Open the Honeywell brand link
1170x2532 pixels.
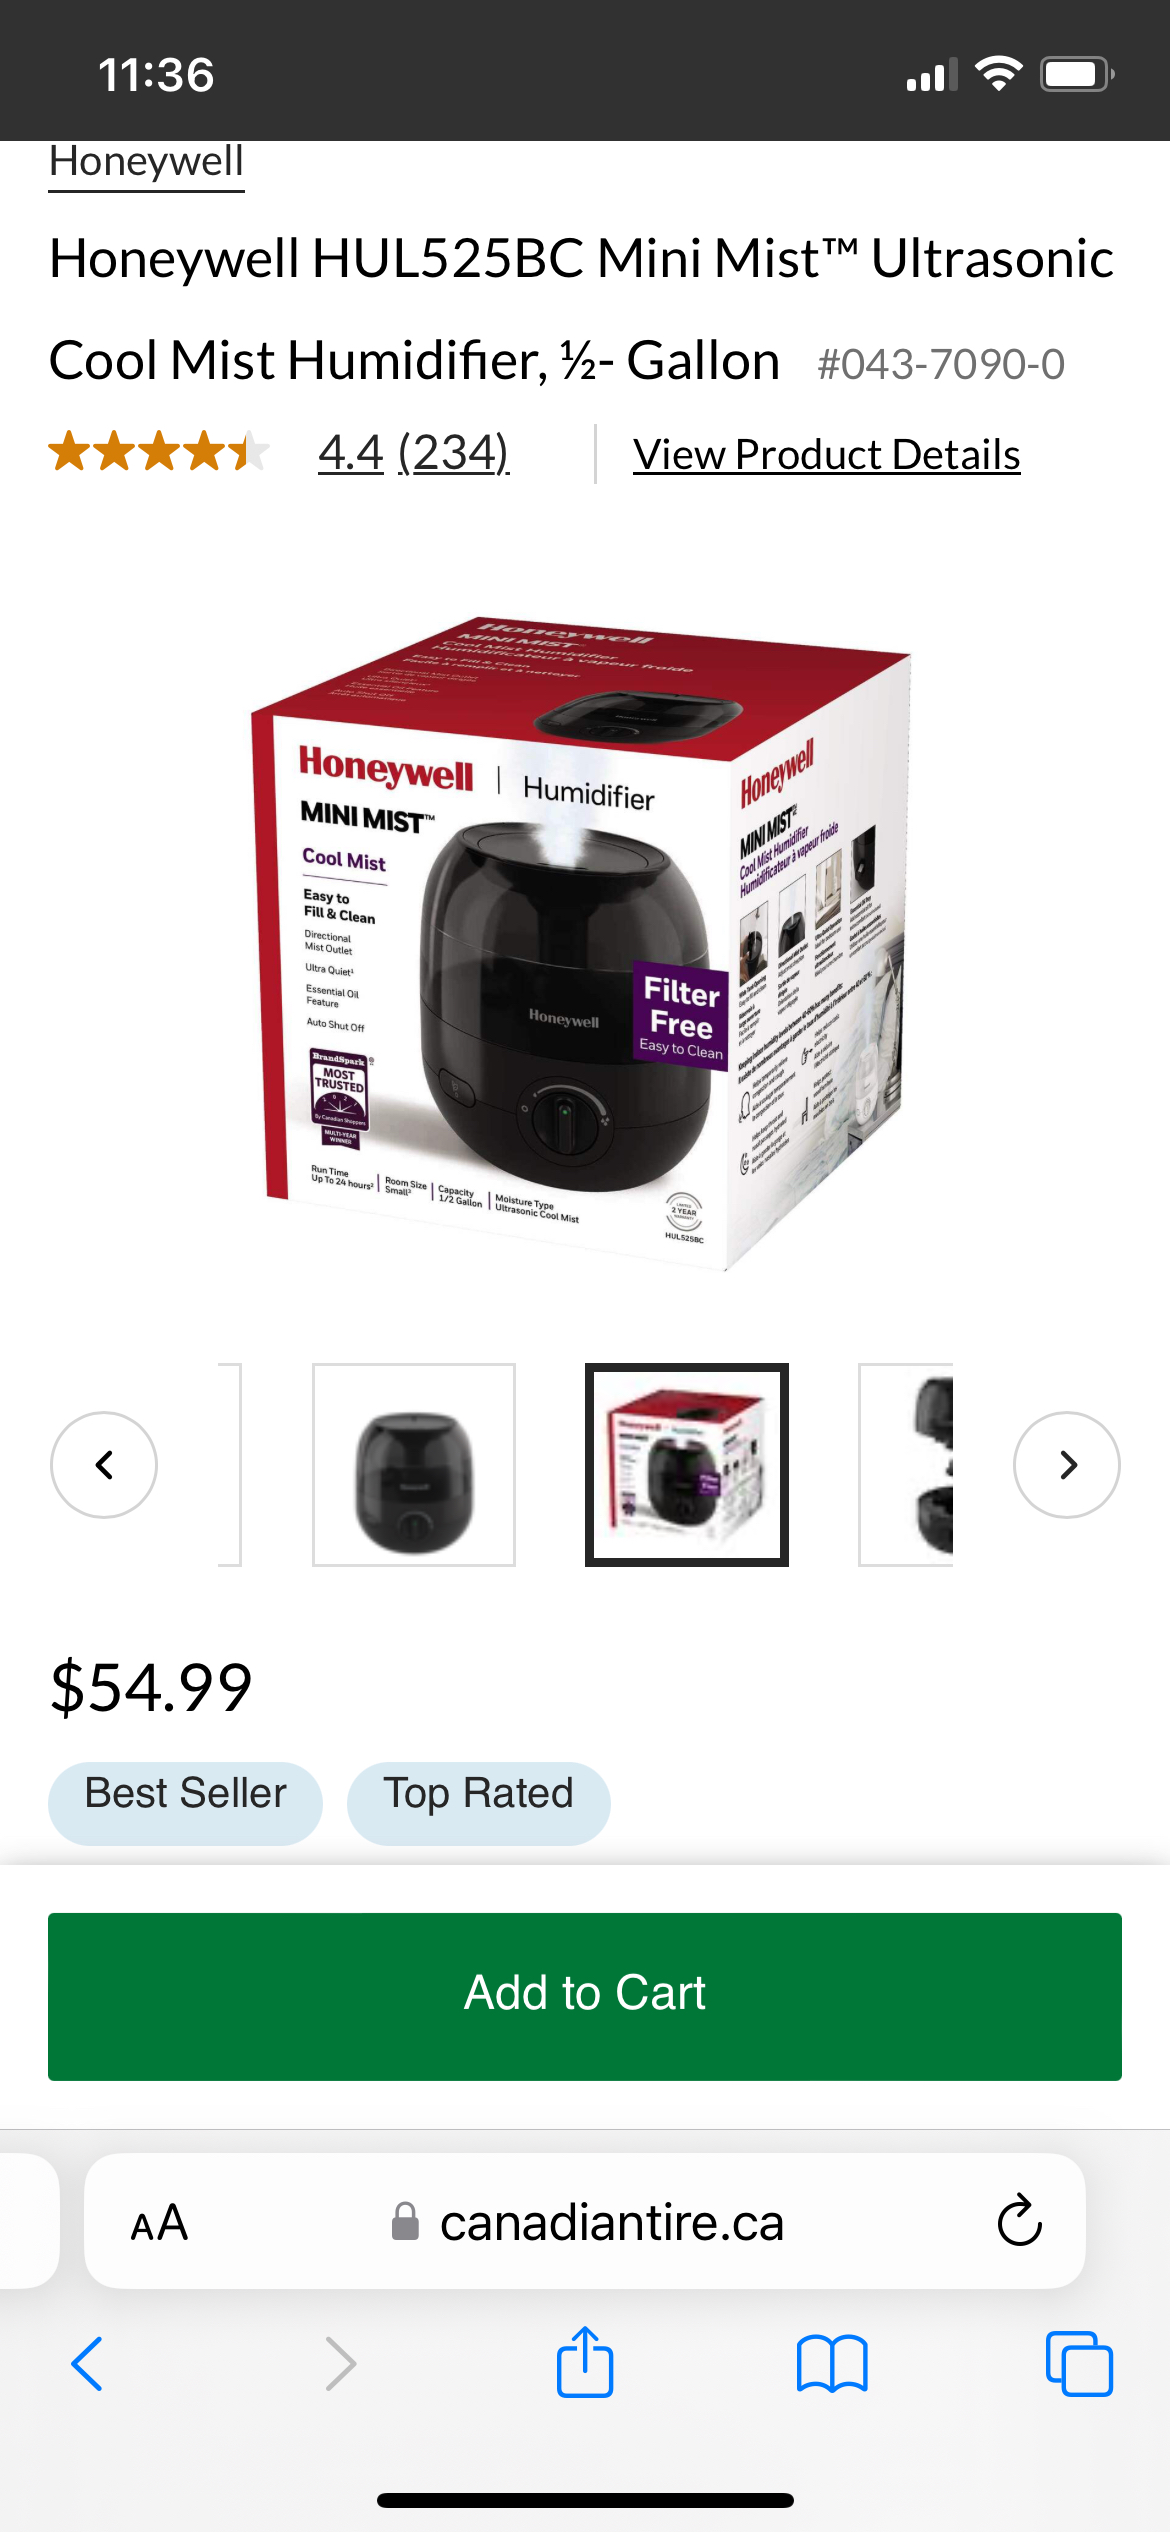(x=147, y=162)
